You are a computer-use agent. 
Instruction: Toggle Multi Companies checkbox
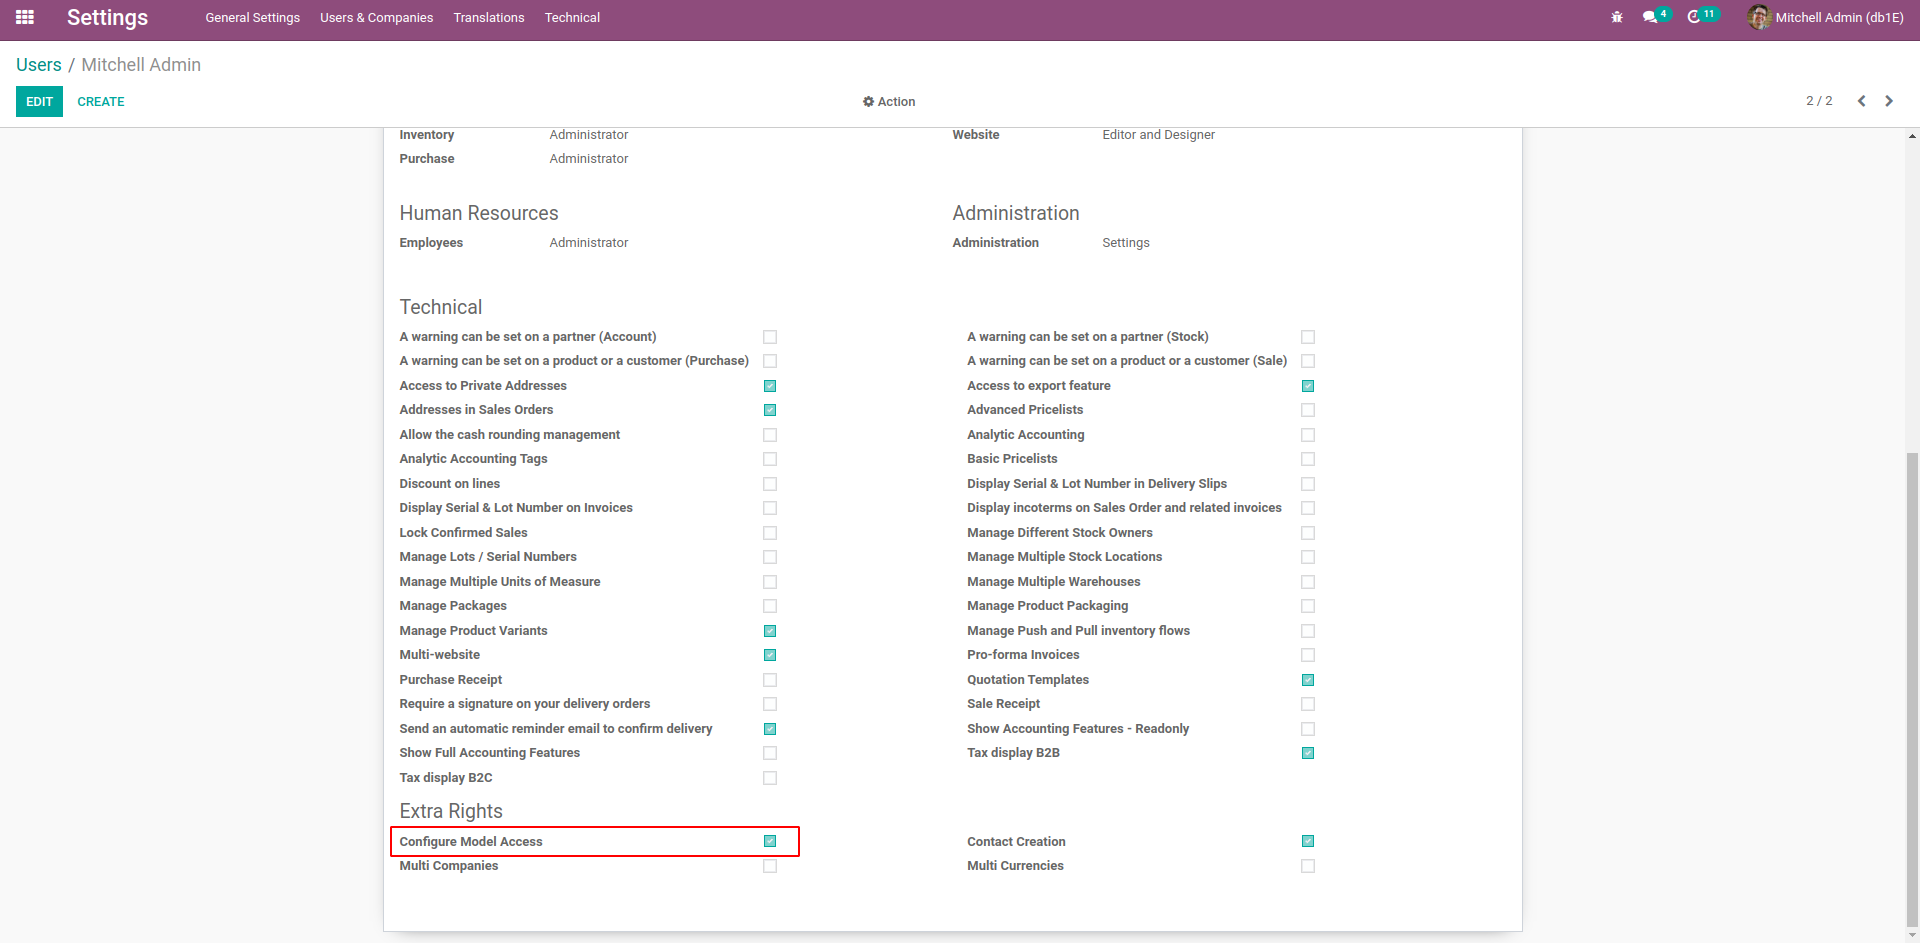pyautogui.click(x=770, y=866)
